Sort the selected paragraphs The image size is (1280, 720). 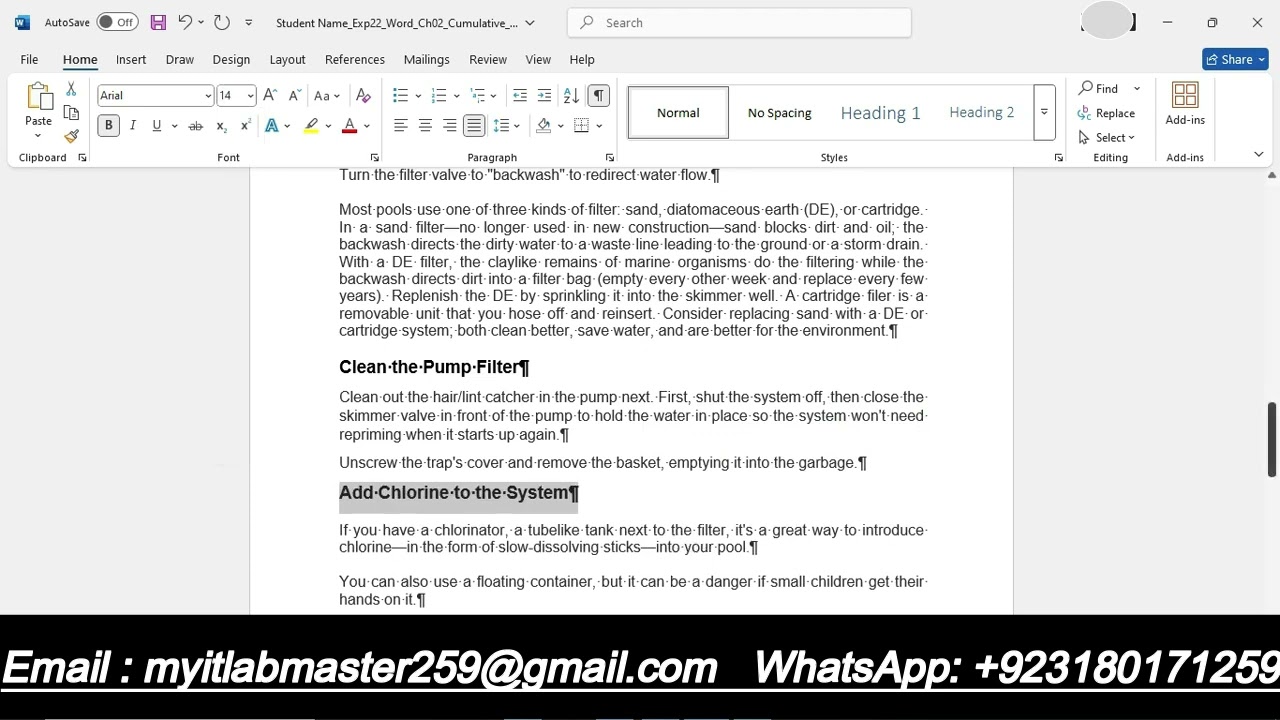(571, 96)
